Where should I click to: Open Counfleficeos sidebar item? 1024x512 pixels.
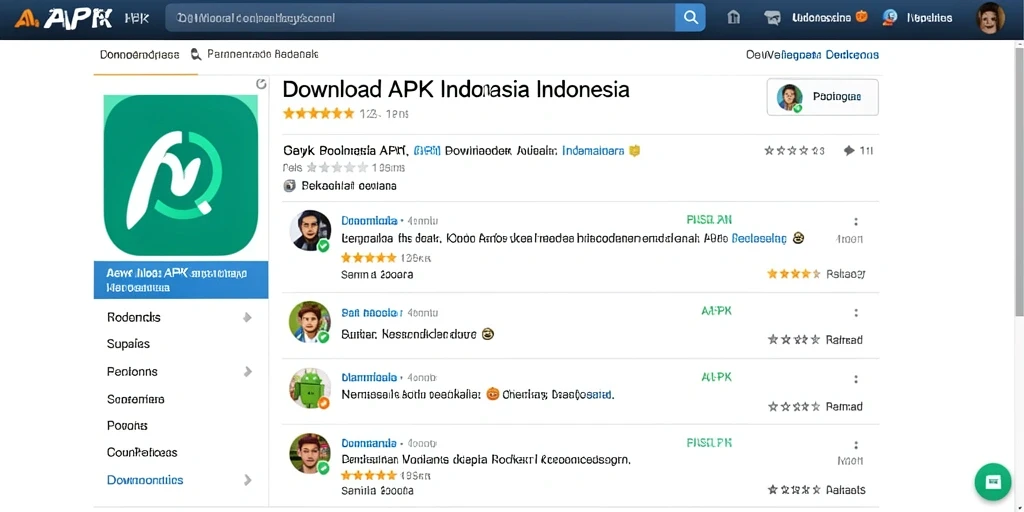142,452
